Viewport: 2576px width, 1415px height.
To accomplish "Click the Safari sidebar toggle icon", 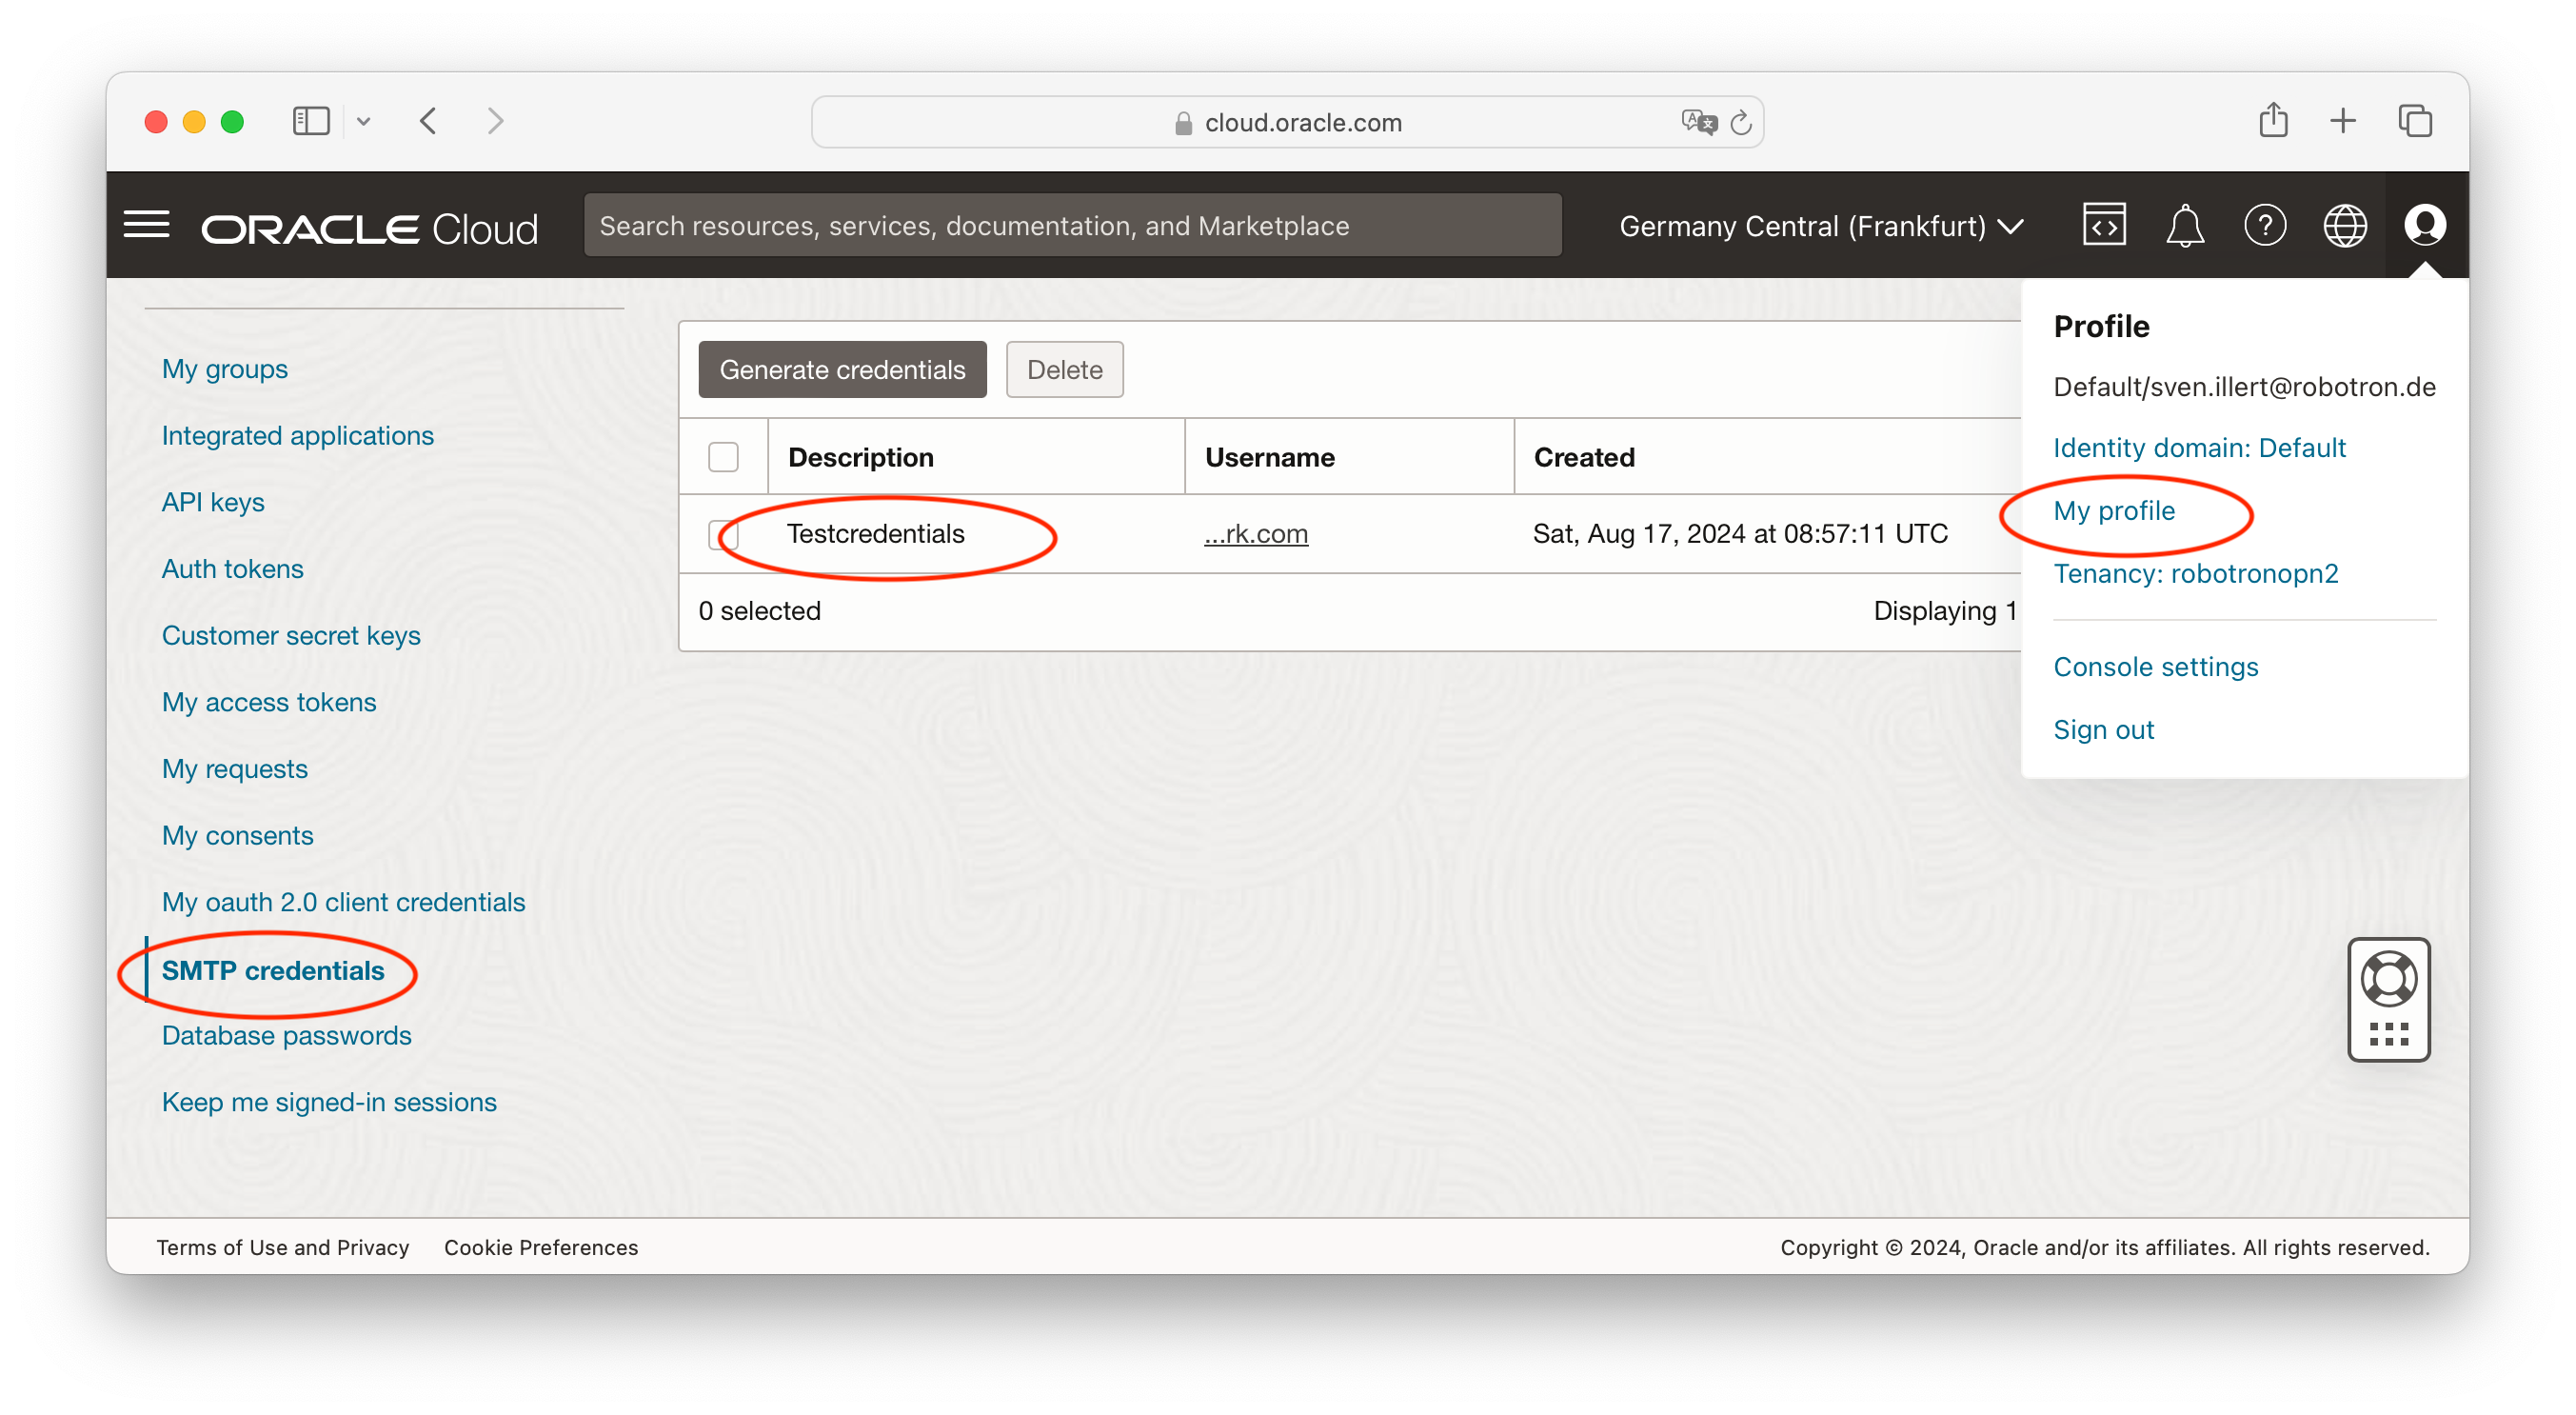I will coord(310,121).
